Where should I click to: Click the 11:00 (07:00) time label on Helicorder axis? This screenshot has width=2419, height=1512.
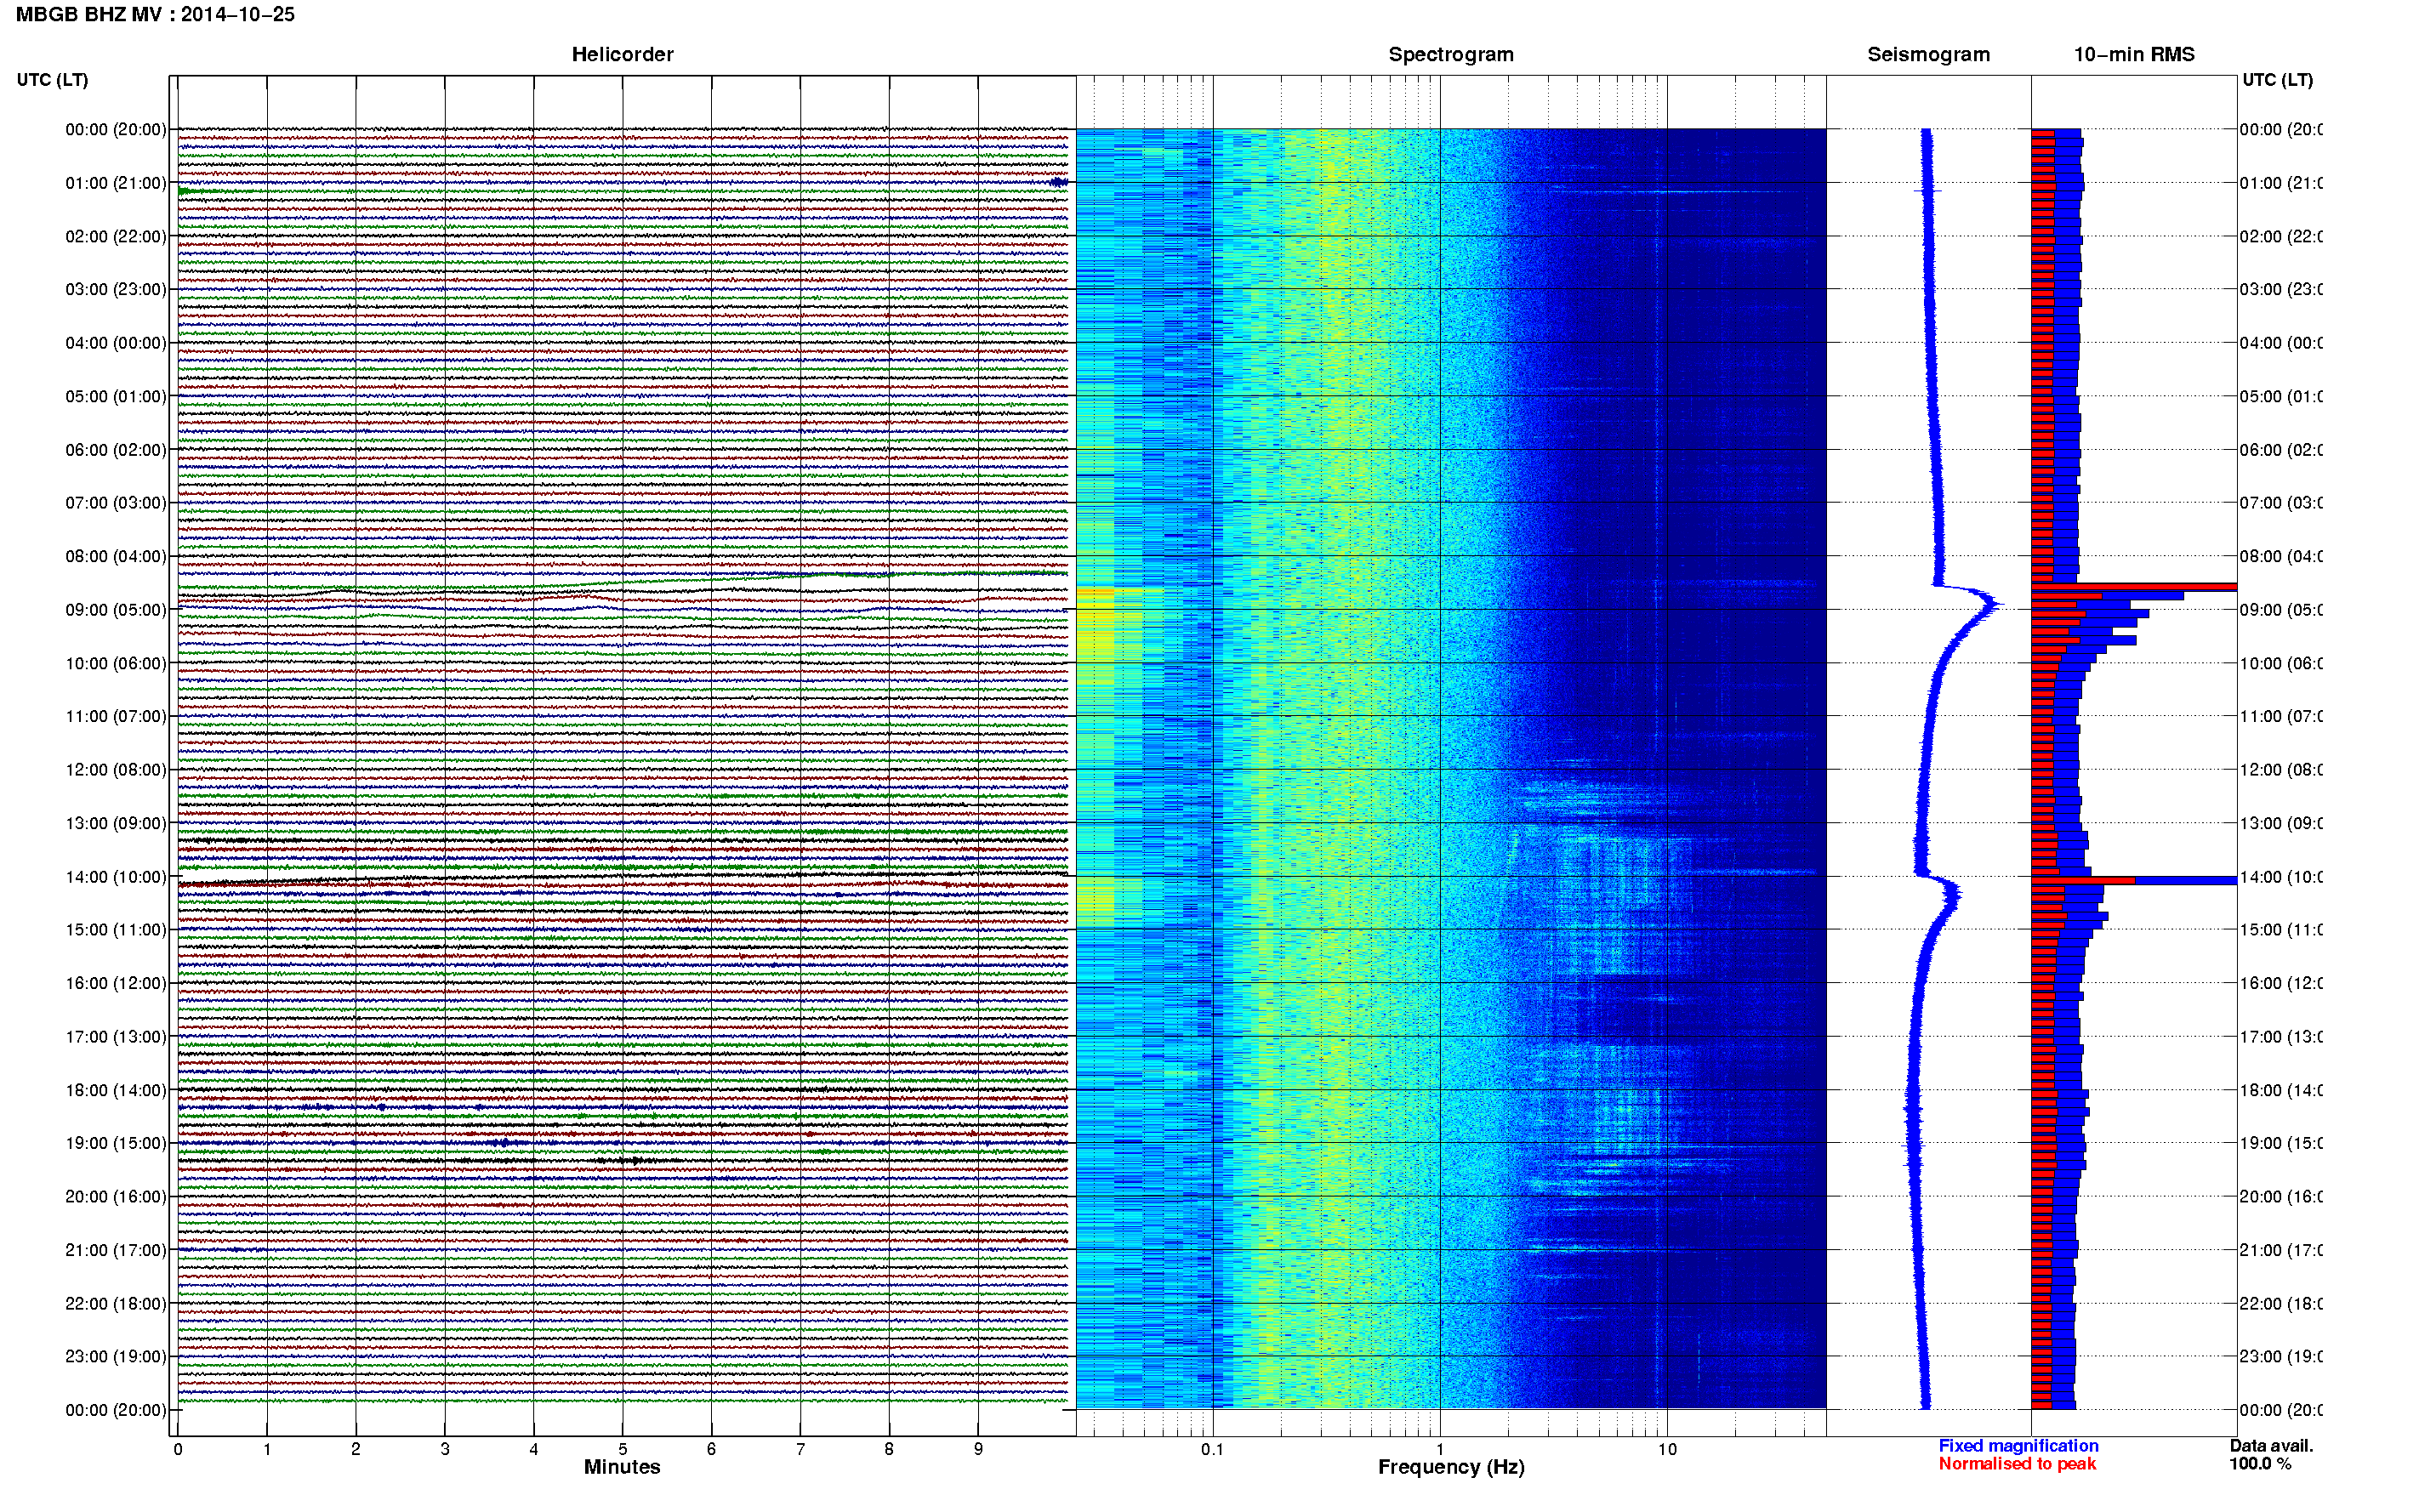(x=116, y=716)
